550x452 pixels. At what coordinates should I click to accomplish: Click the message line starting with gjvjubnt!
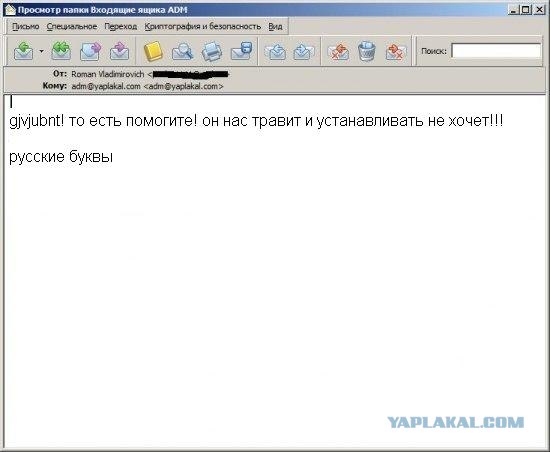tap(256, 121)
